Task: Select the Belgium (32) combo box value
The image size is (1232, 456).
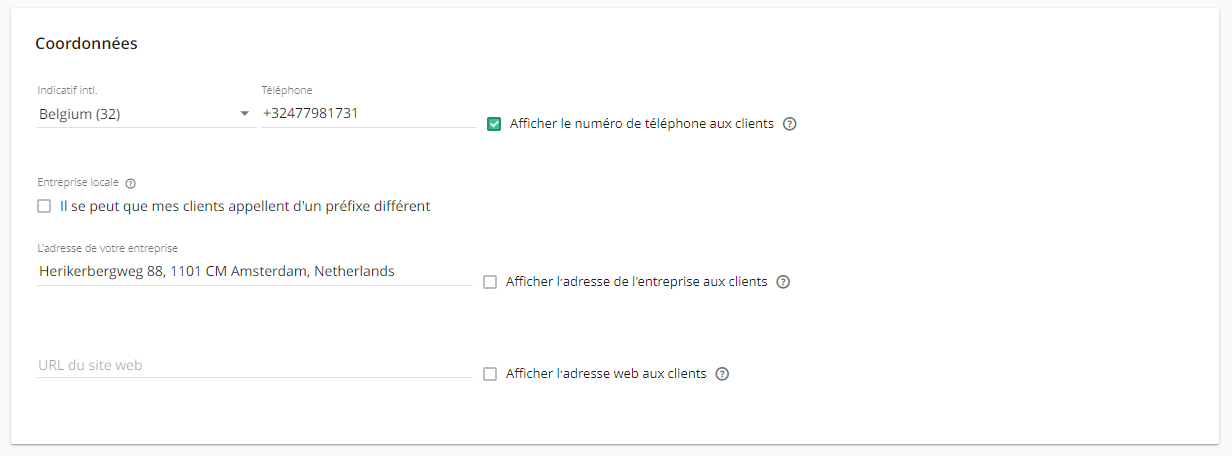Action: (147, 114)
